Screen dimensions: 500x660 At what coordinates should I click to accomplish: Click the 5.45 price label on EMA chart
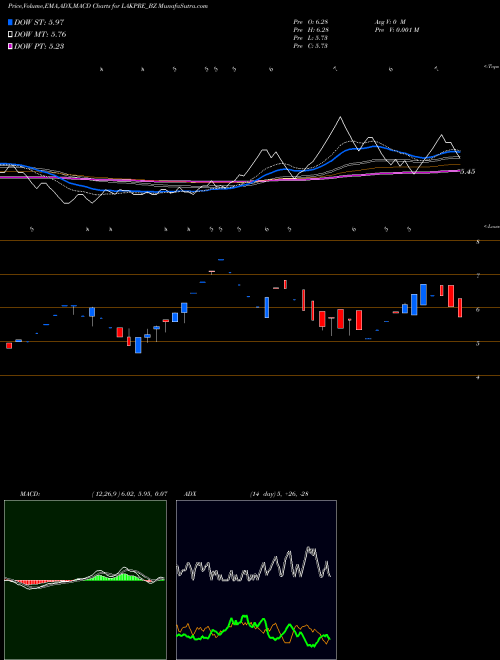[468, 172]
